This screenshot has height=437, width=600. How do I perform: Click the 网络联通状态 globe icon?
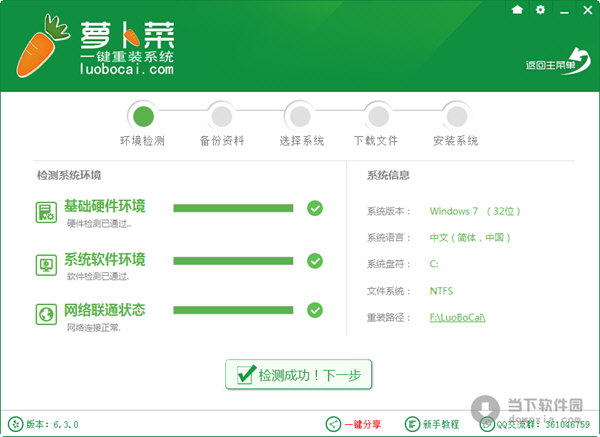click(x=46, y=314)
